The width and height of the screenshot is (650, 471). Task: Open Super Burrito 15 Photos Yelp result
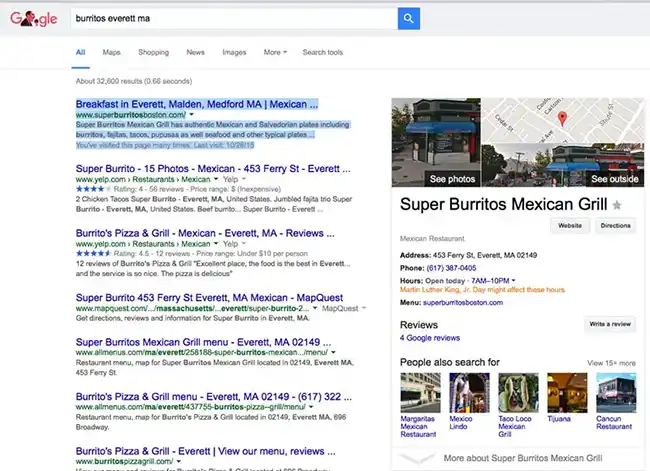213,169
